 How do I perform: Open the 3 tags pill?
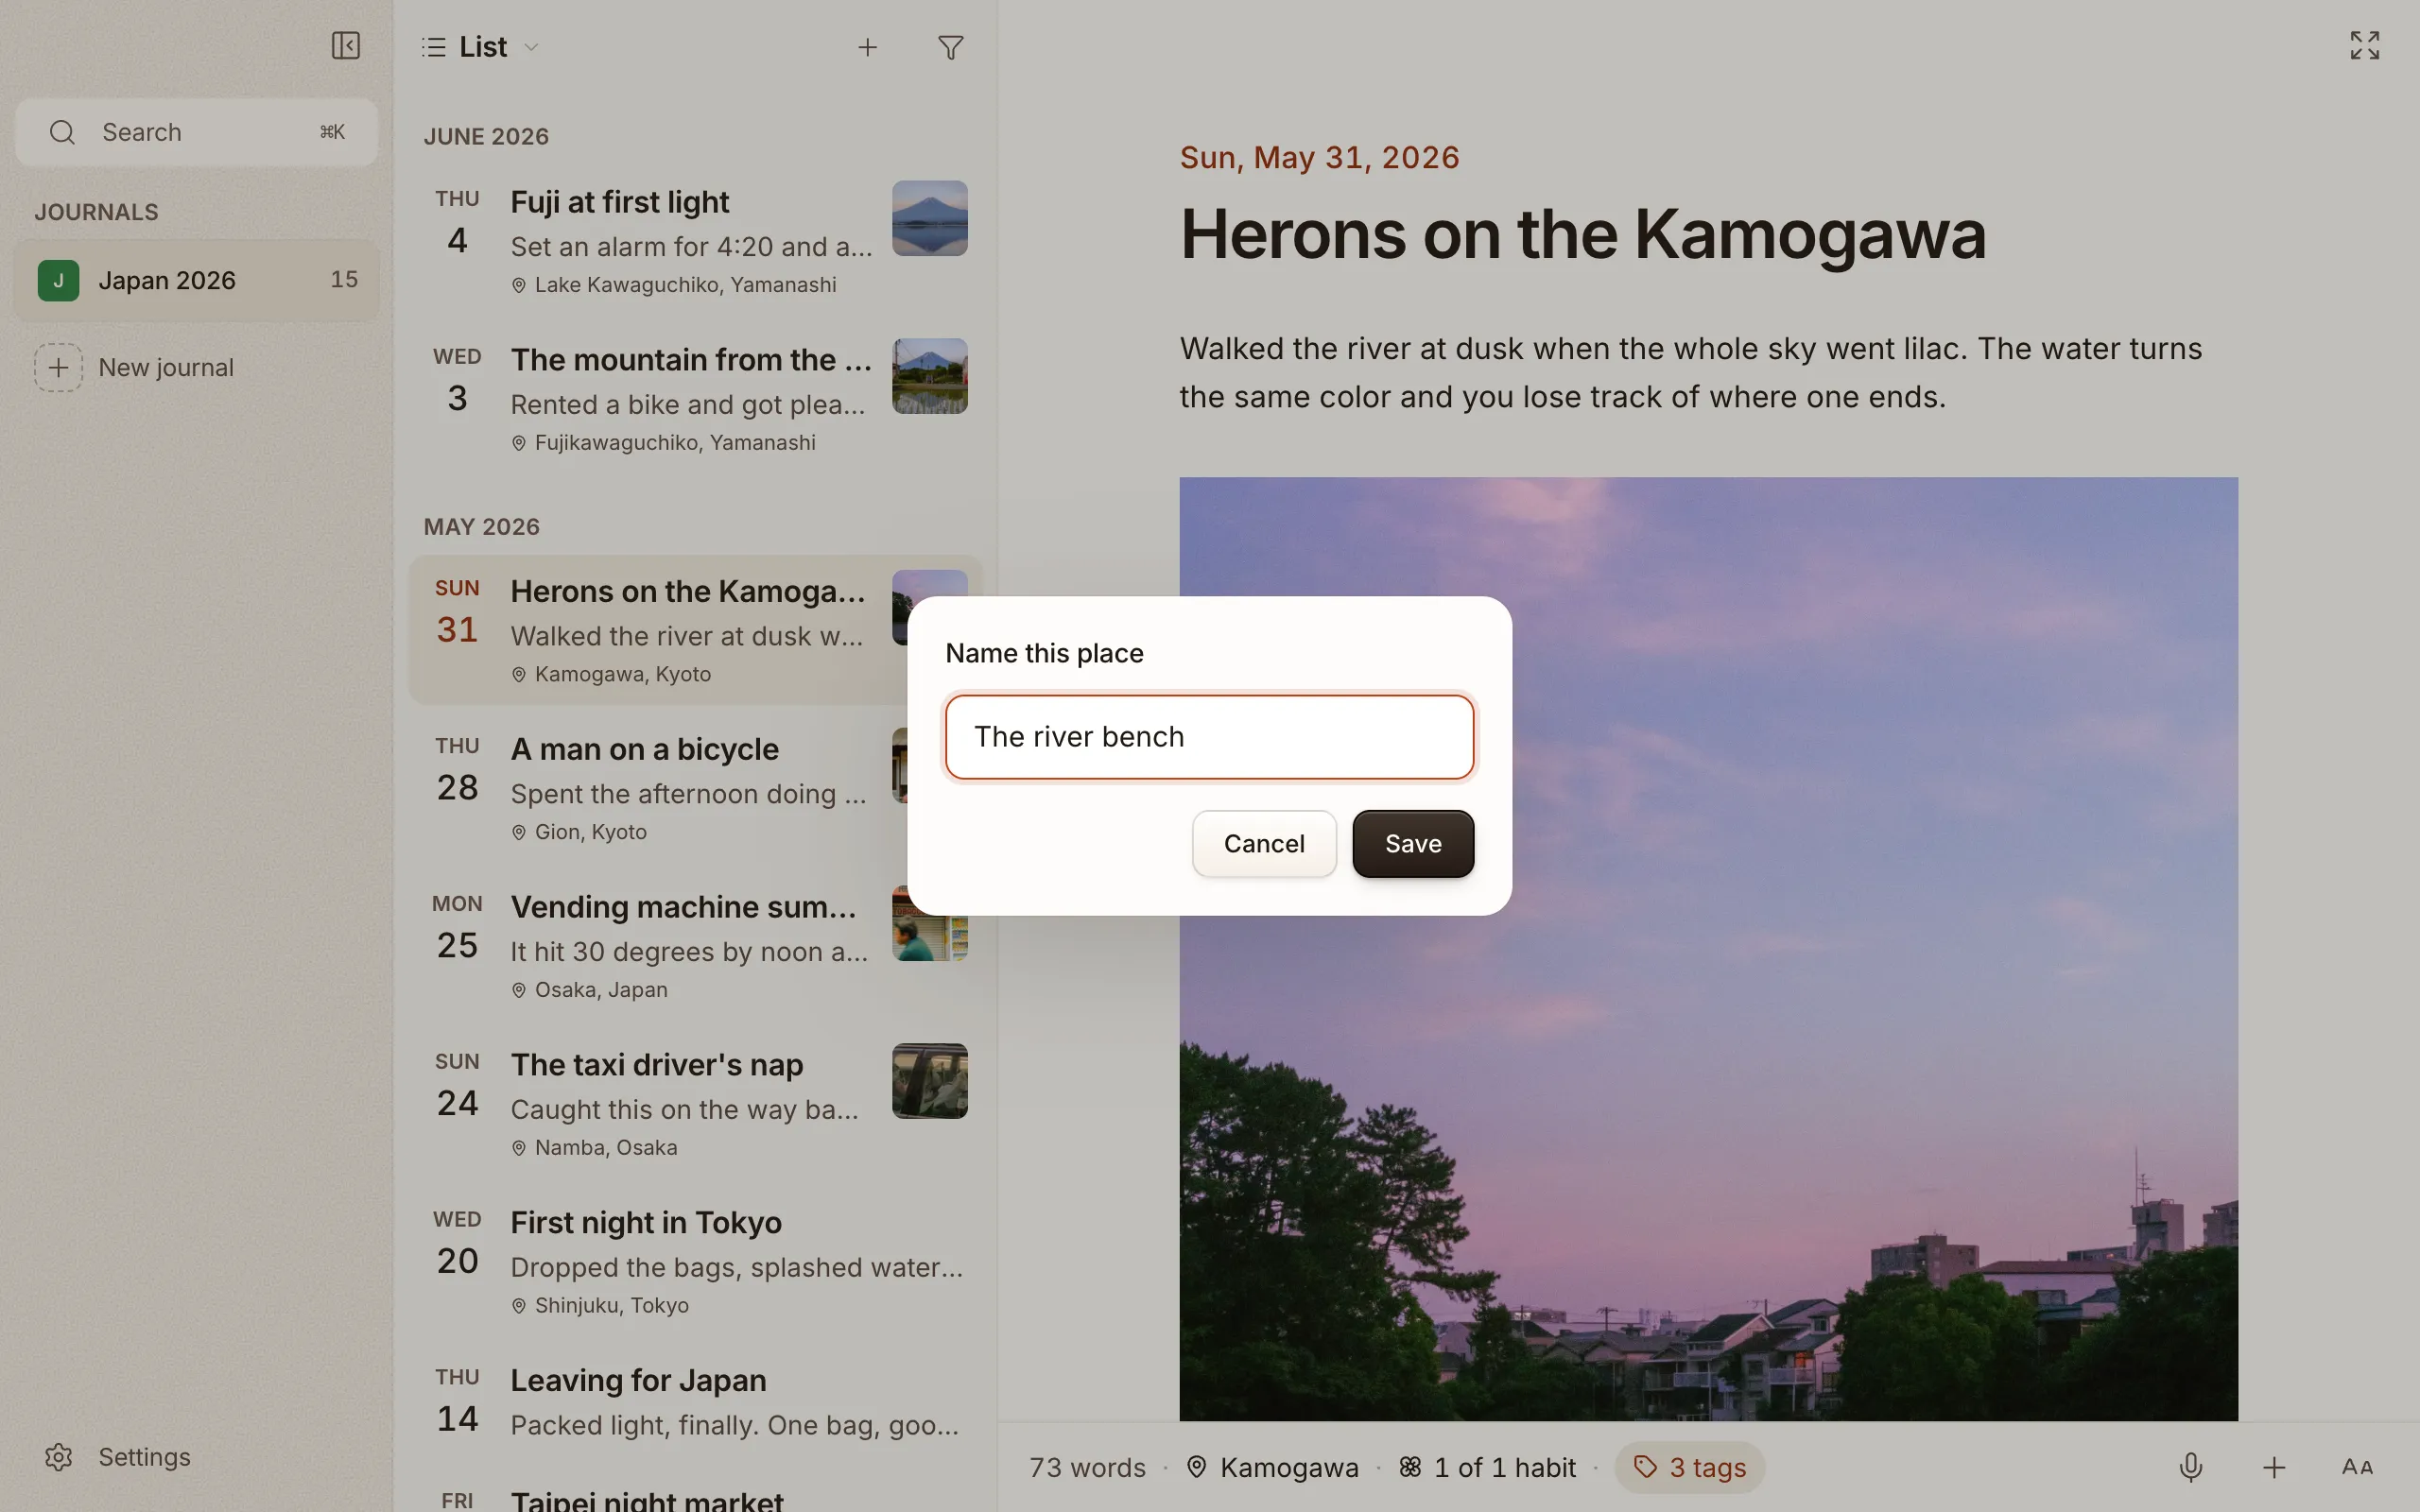(1689, 1467)
